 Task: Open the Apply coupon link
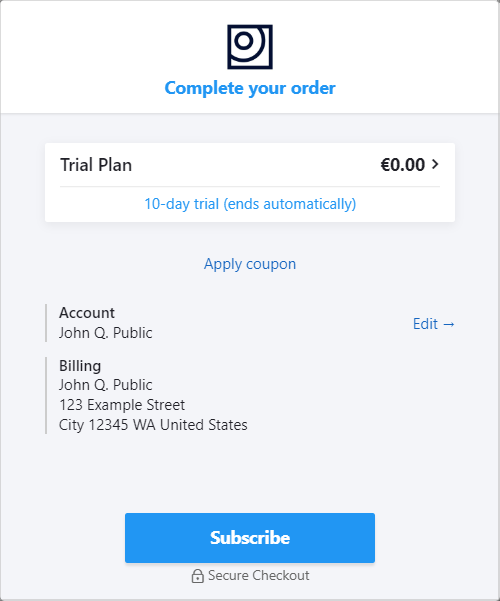250,264
